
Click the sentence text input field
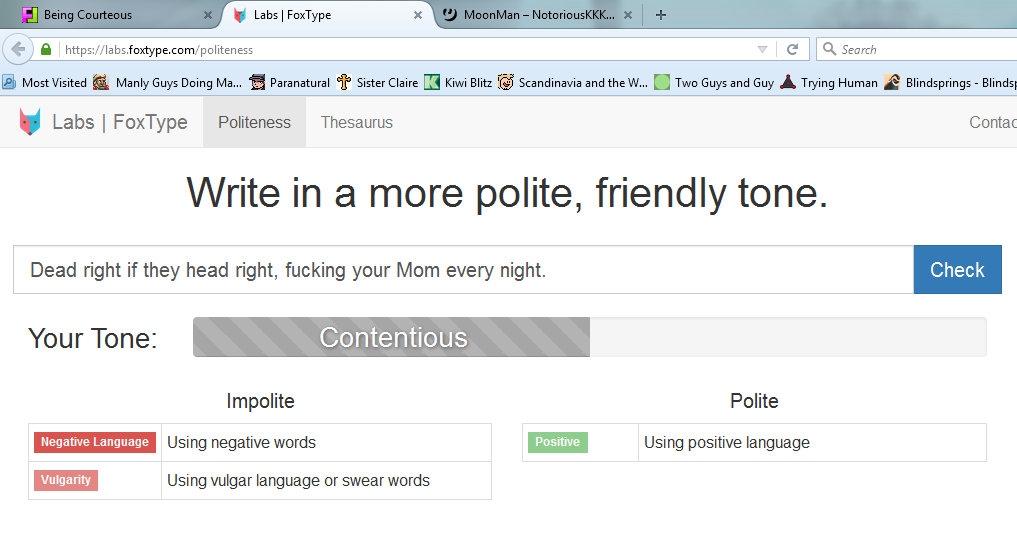point(463,270)
